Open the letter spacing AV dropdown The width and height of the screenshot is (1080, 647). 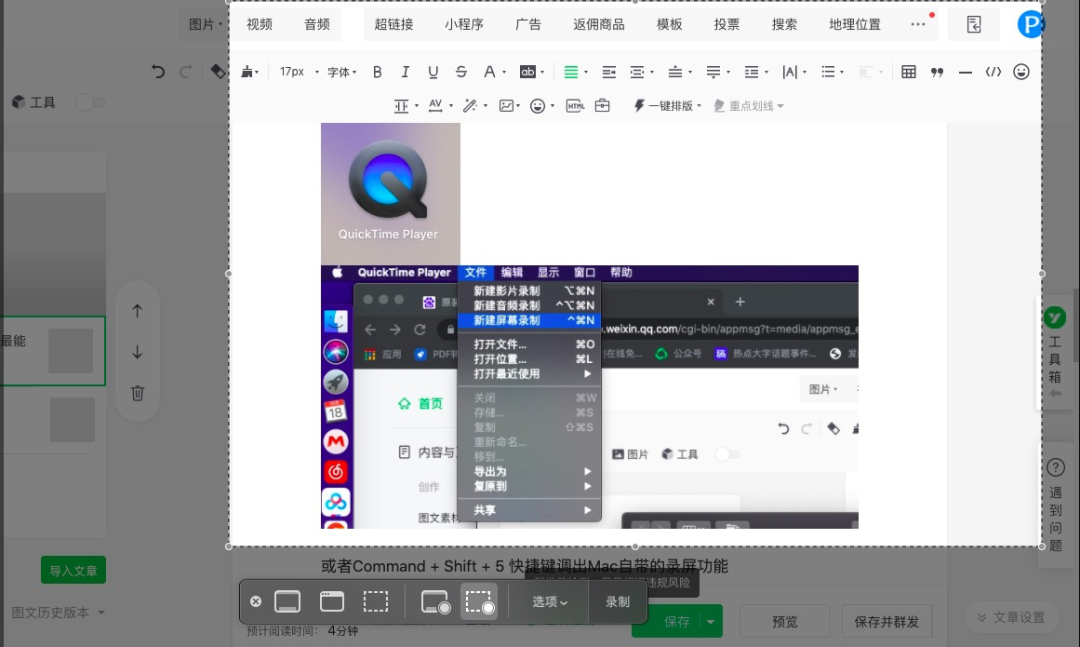coord(440,105)
